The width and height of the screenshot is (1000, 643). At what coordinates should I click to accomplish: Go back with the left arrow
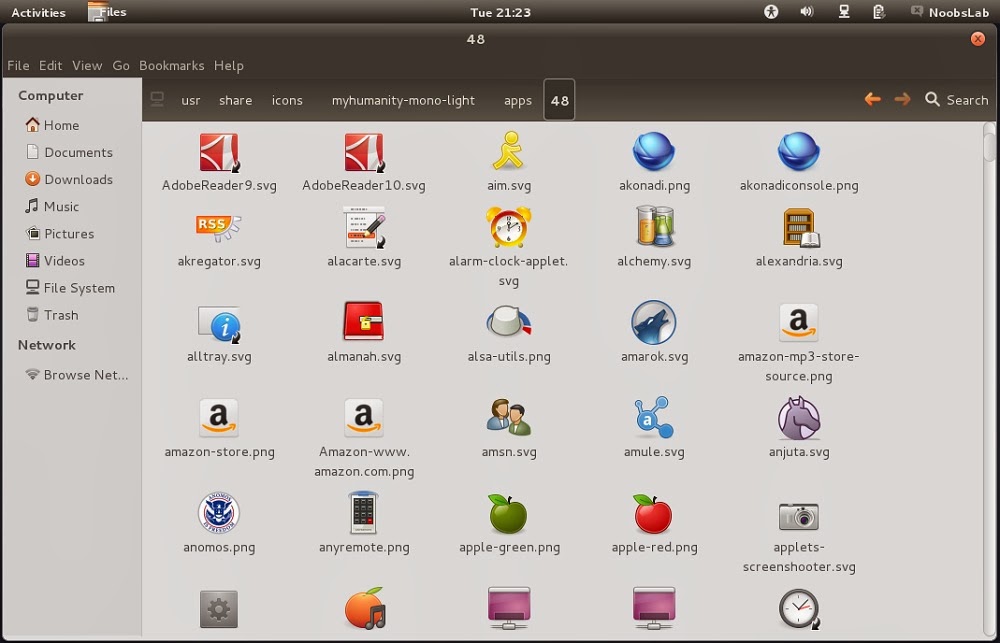pos(872,100)
